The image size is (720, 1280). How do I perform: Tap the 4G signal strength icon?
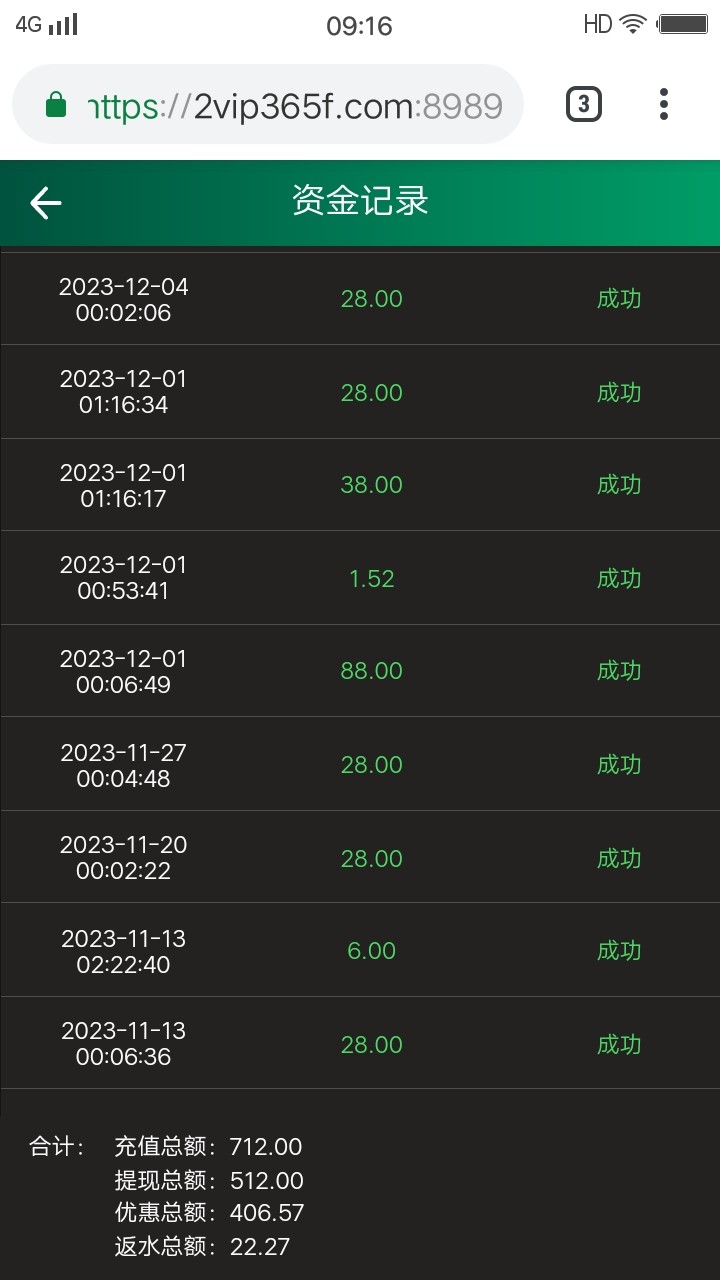(x=47, y=25)
